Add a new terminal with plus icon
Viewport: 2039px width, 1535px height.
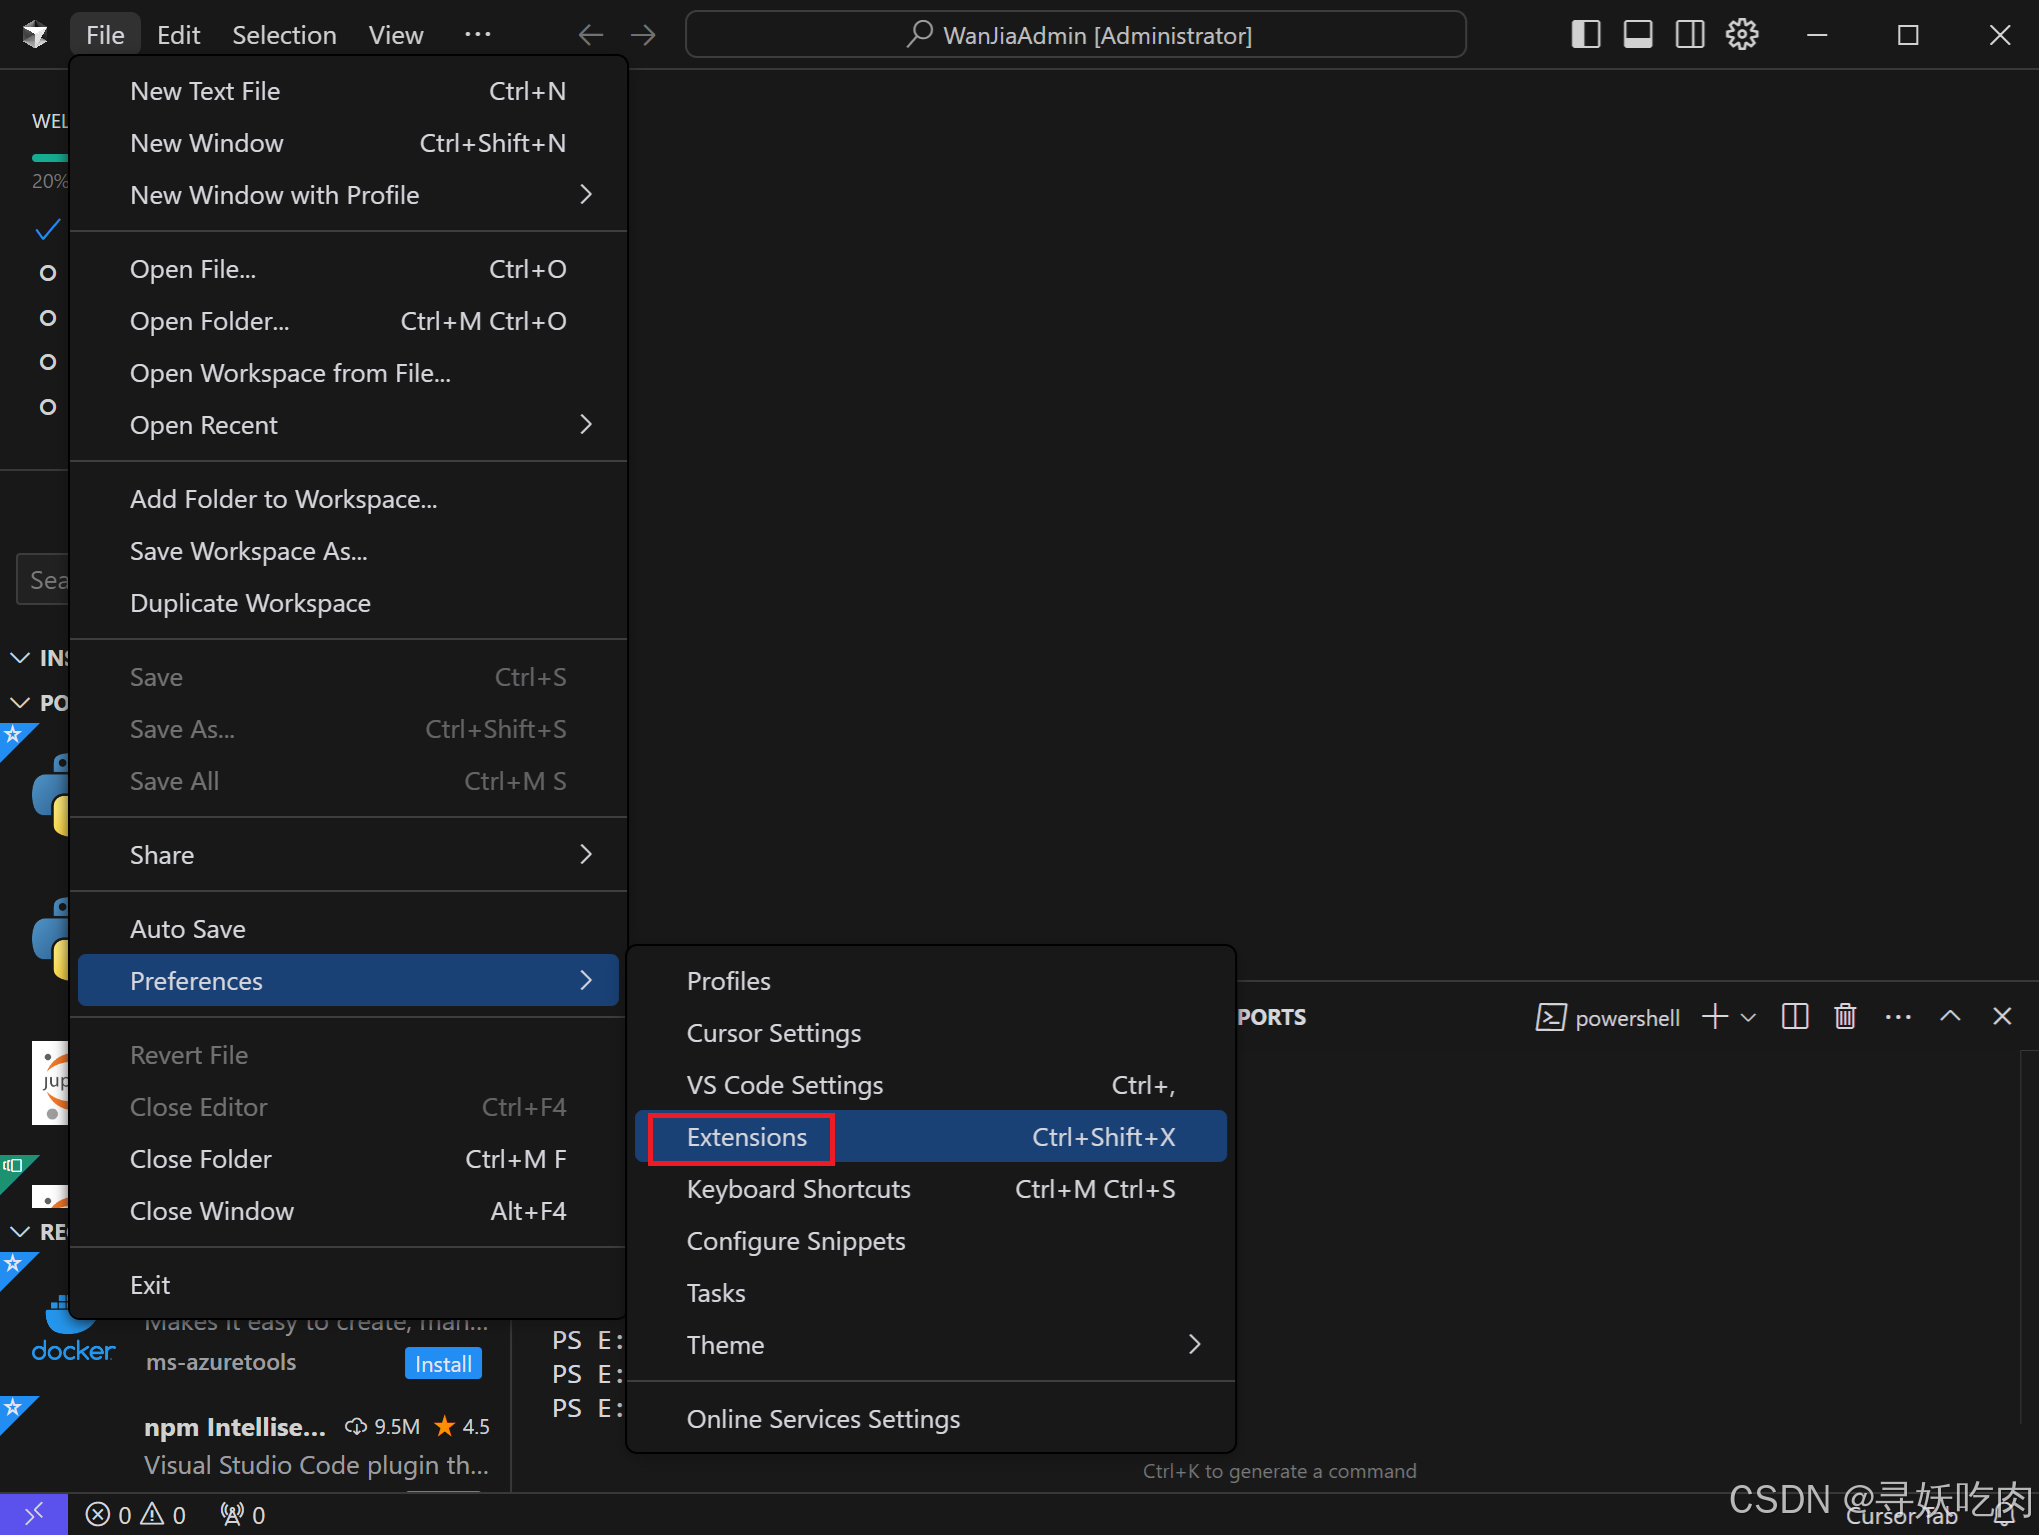(x=1715, y=1017)
